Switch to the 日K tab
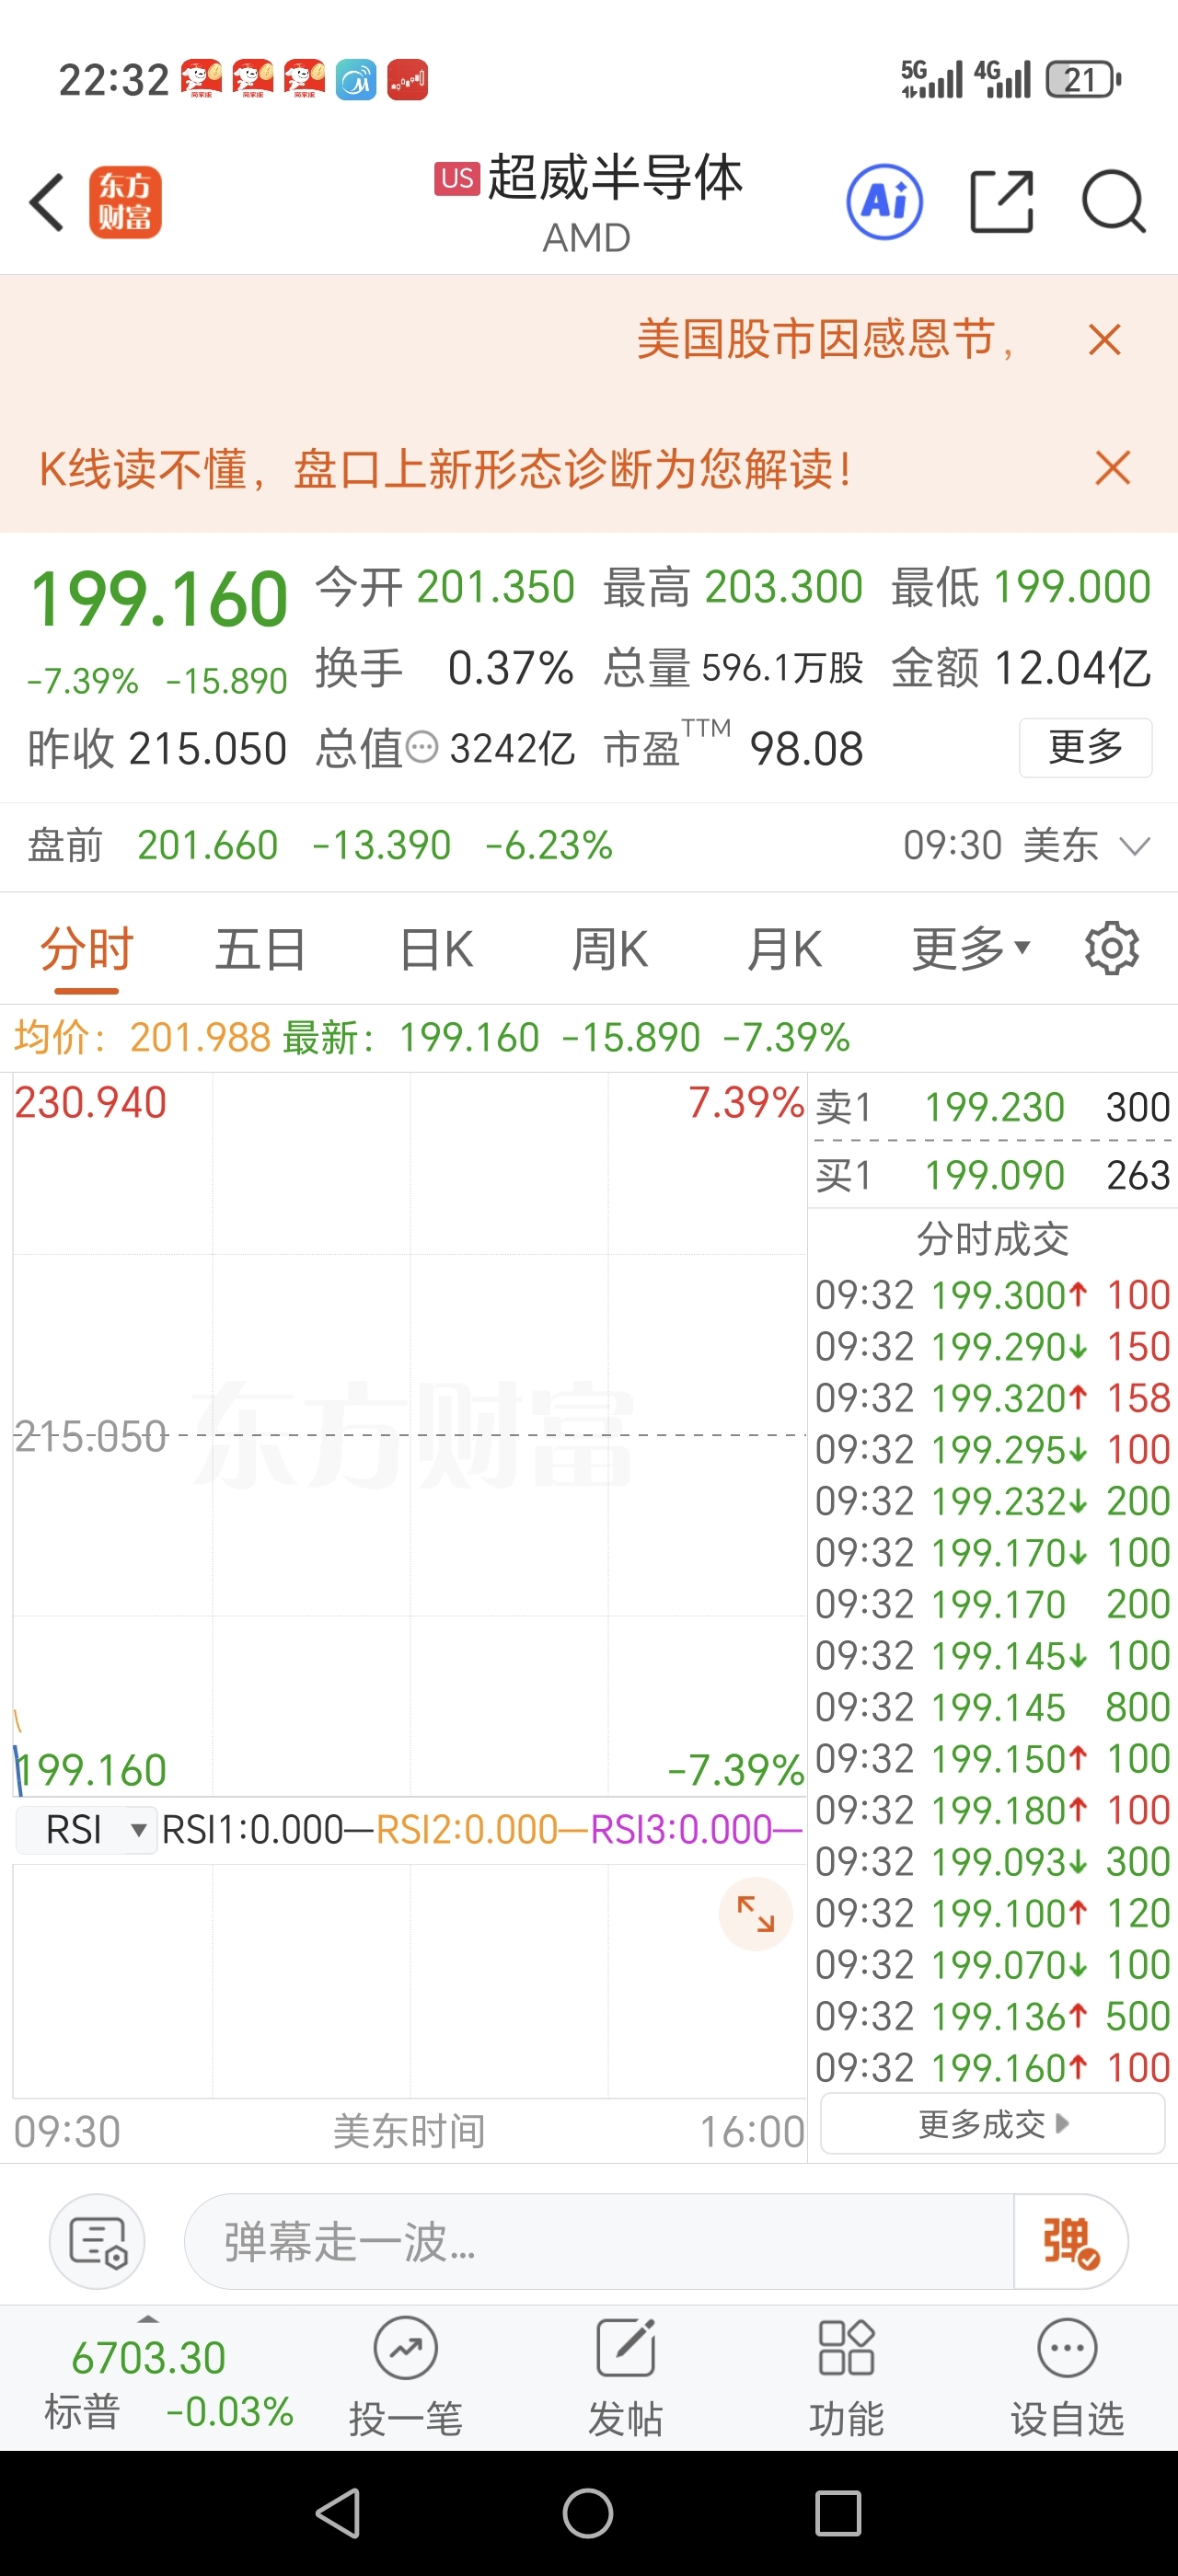Screen dimensions: 1178x2576 (x=436, y=949)
